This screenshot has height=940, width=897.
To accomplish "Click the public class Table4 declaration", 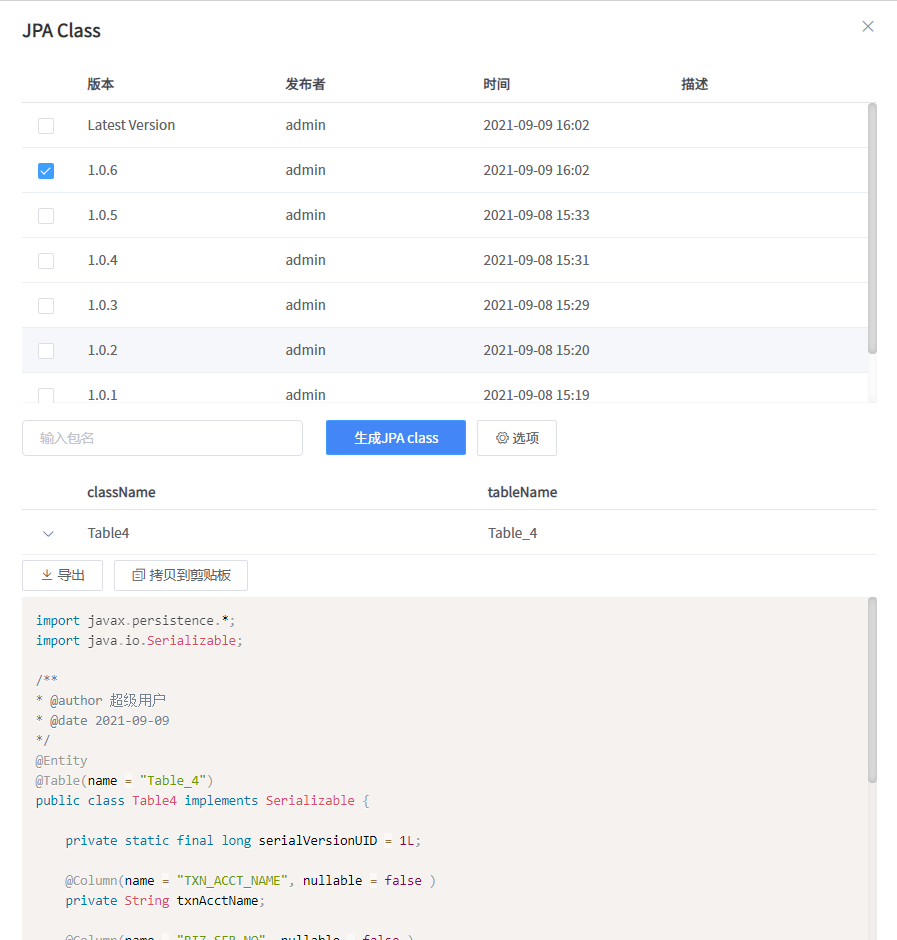I will [x=203, y=801].
